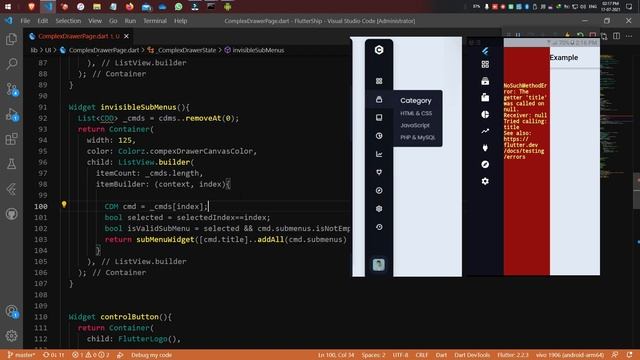Open Dart DevTools from status bar
The width and height of the screenshot is (640, 360).
tap(472, 355)
